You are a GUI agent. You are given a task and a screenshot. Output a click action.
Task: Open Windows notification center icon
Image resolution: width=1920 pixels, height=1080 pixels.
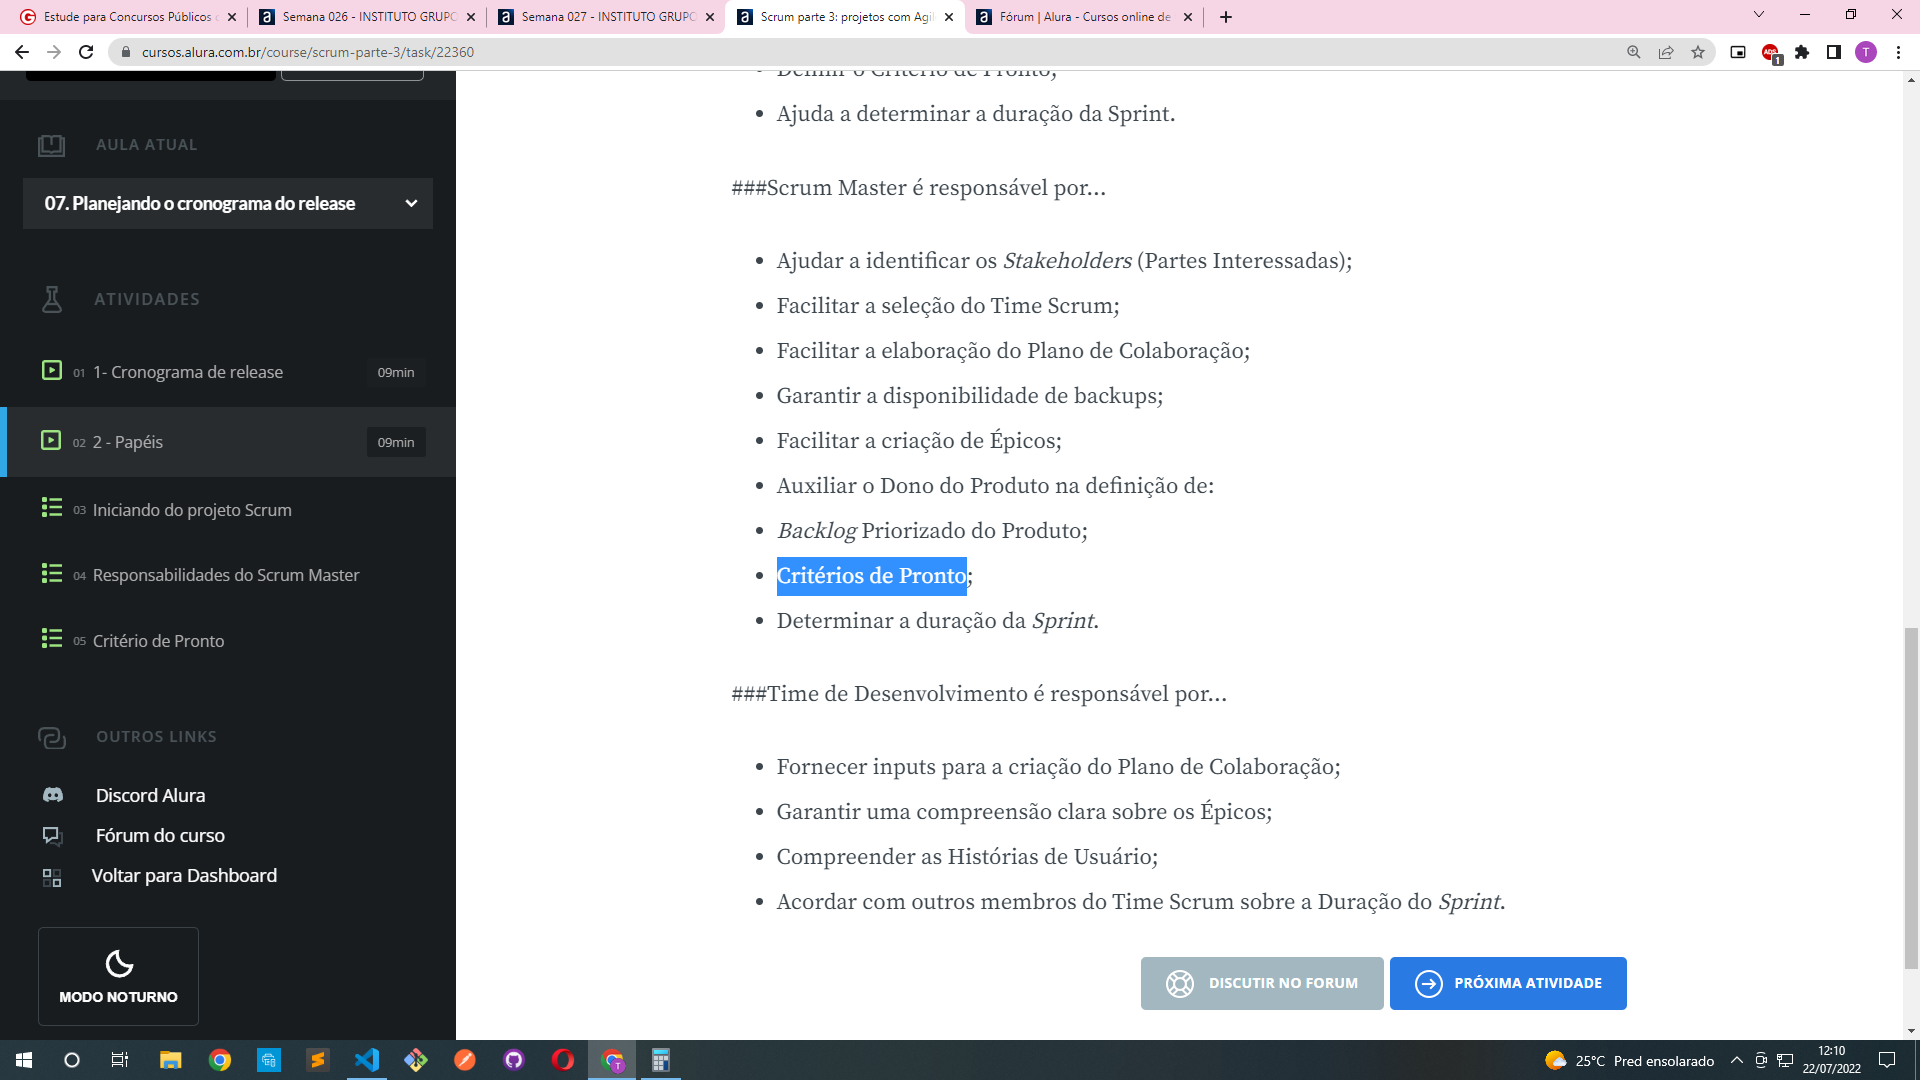pyautogui.click(x=1887, y=1060)
